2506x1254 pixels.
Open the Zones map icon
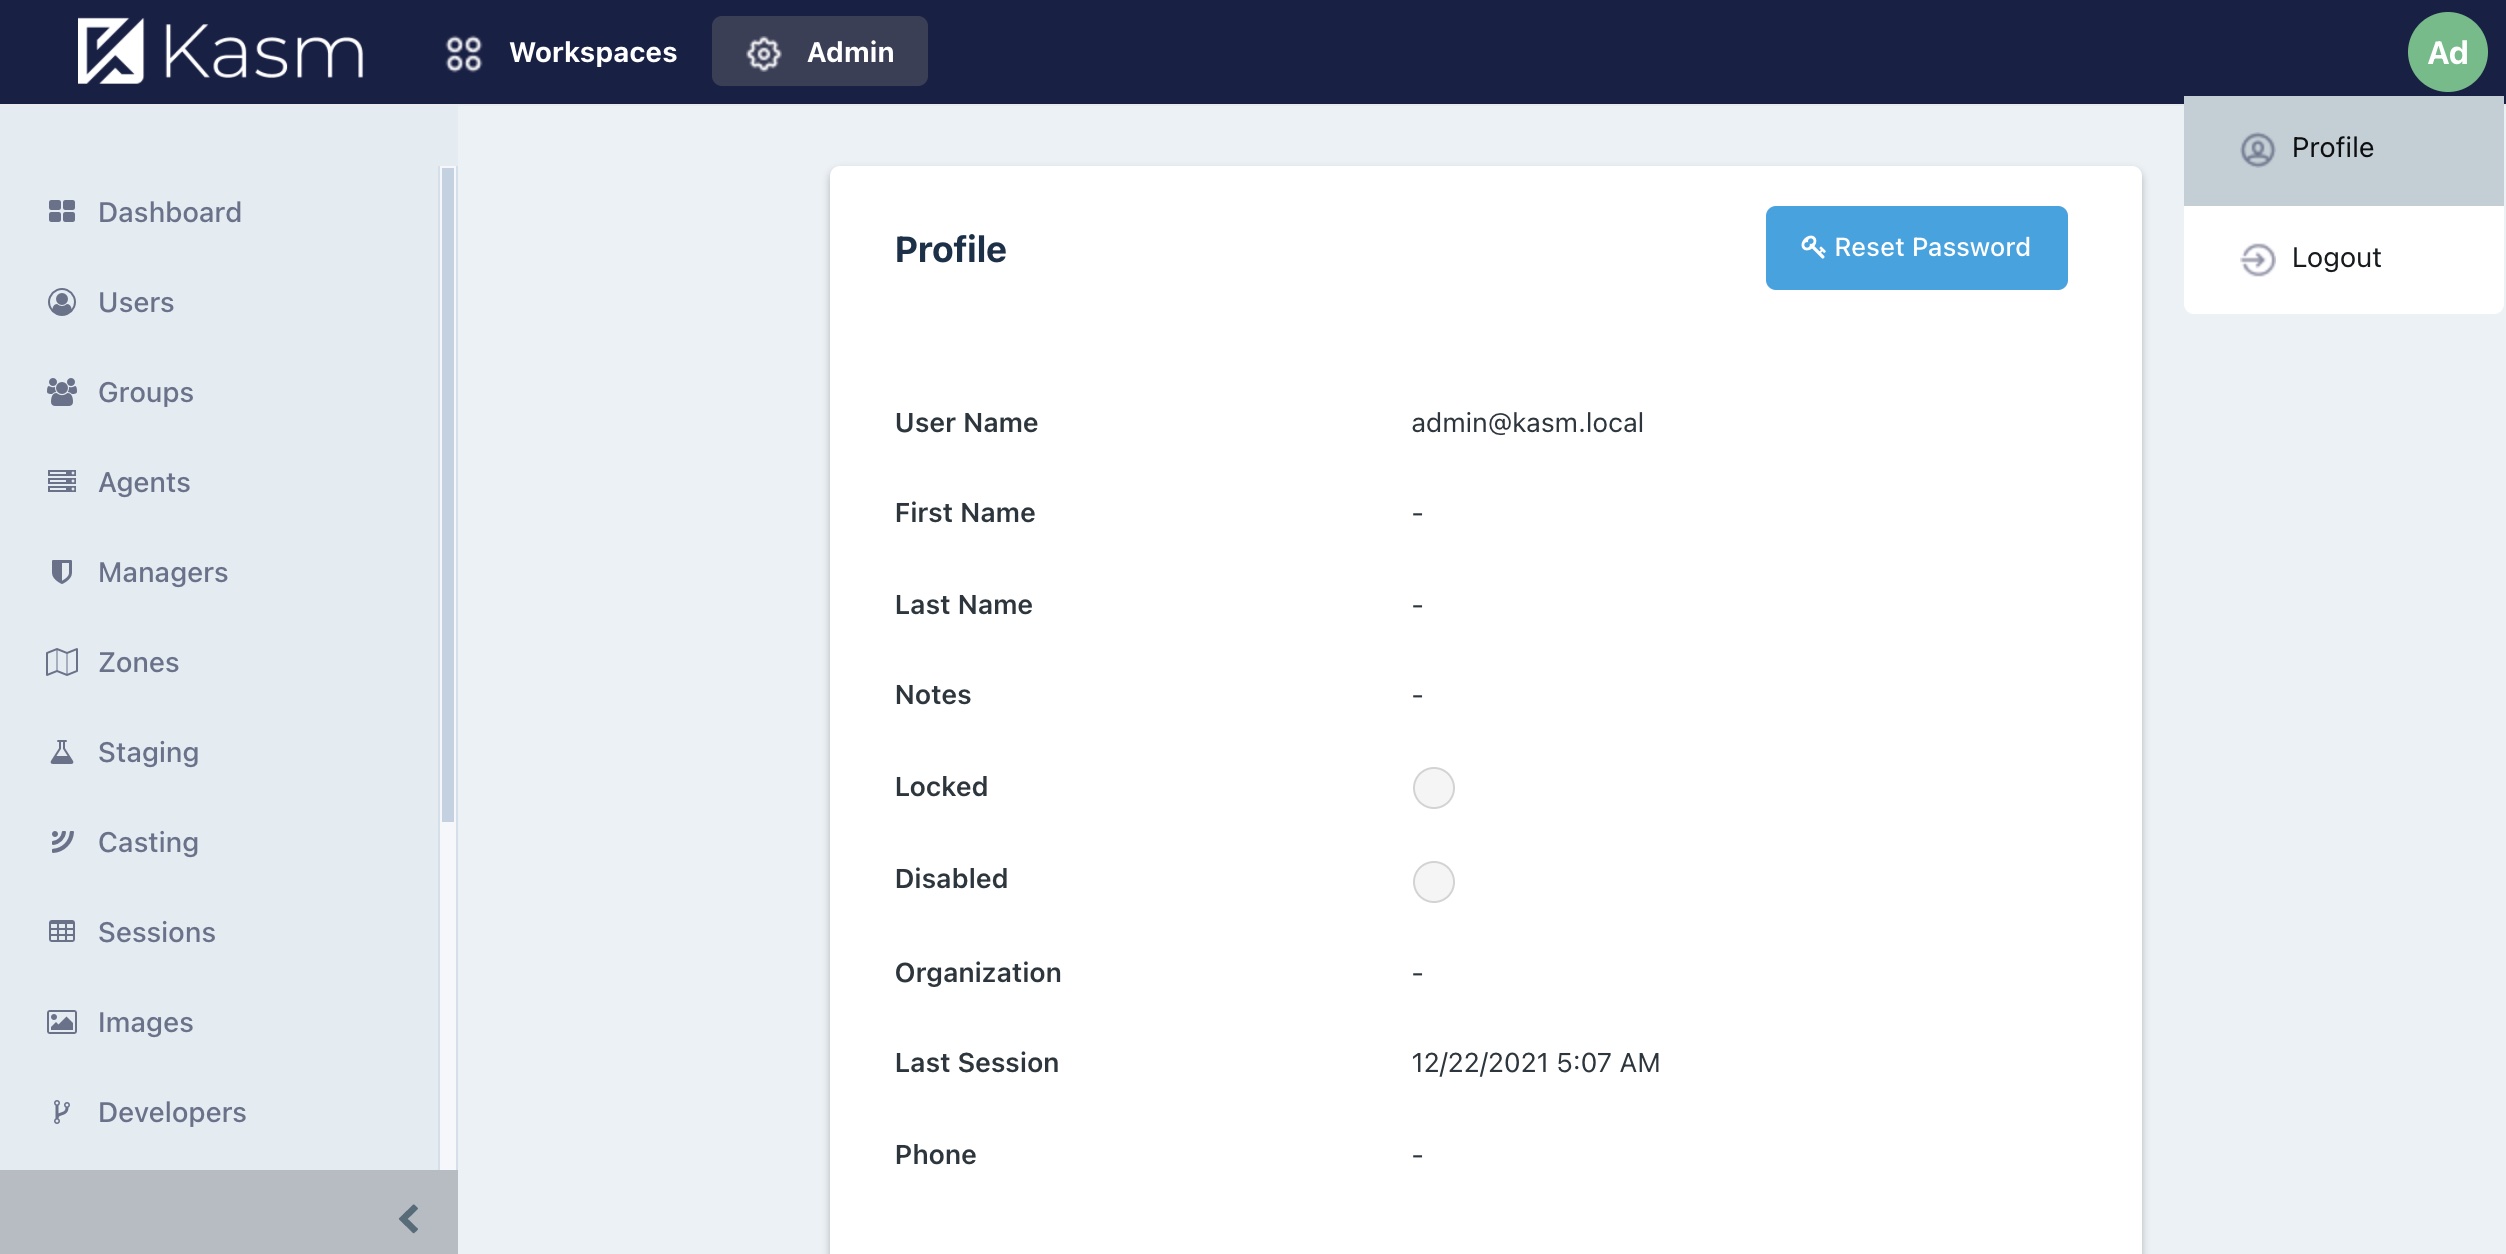pos(61,661)
